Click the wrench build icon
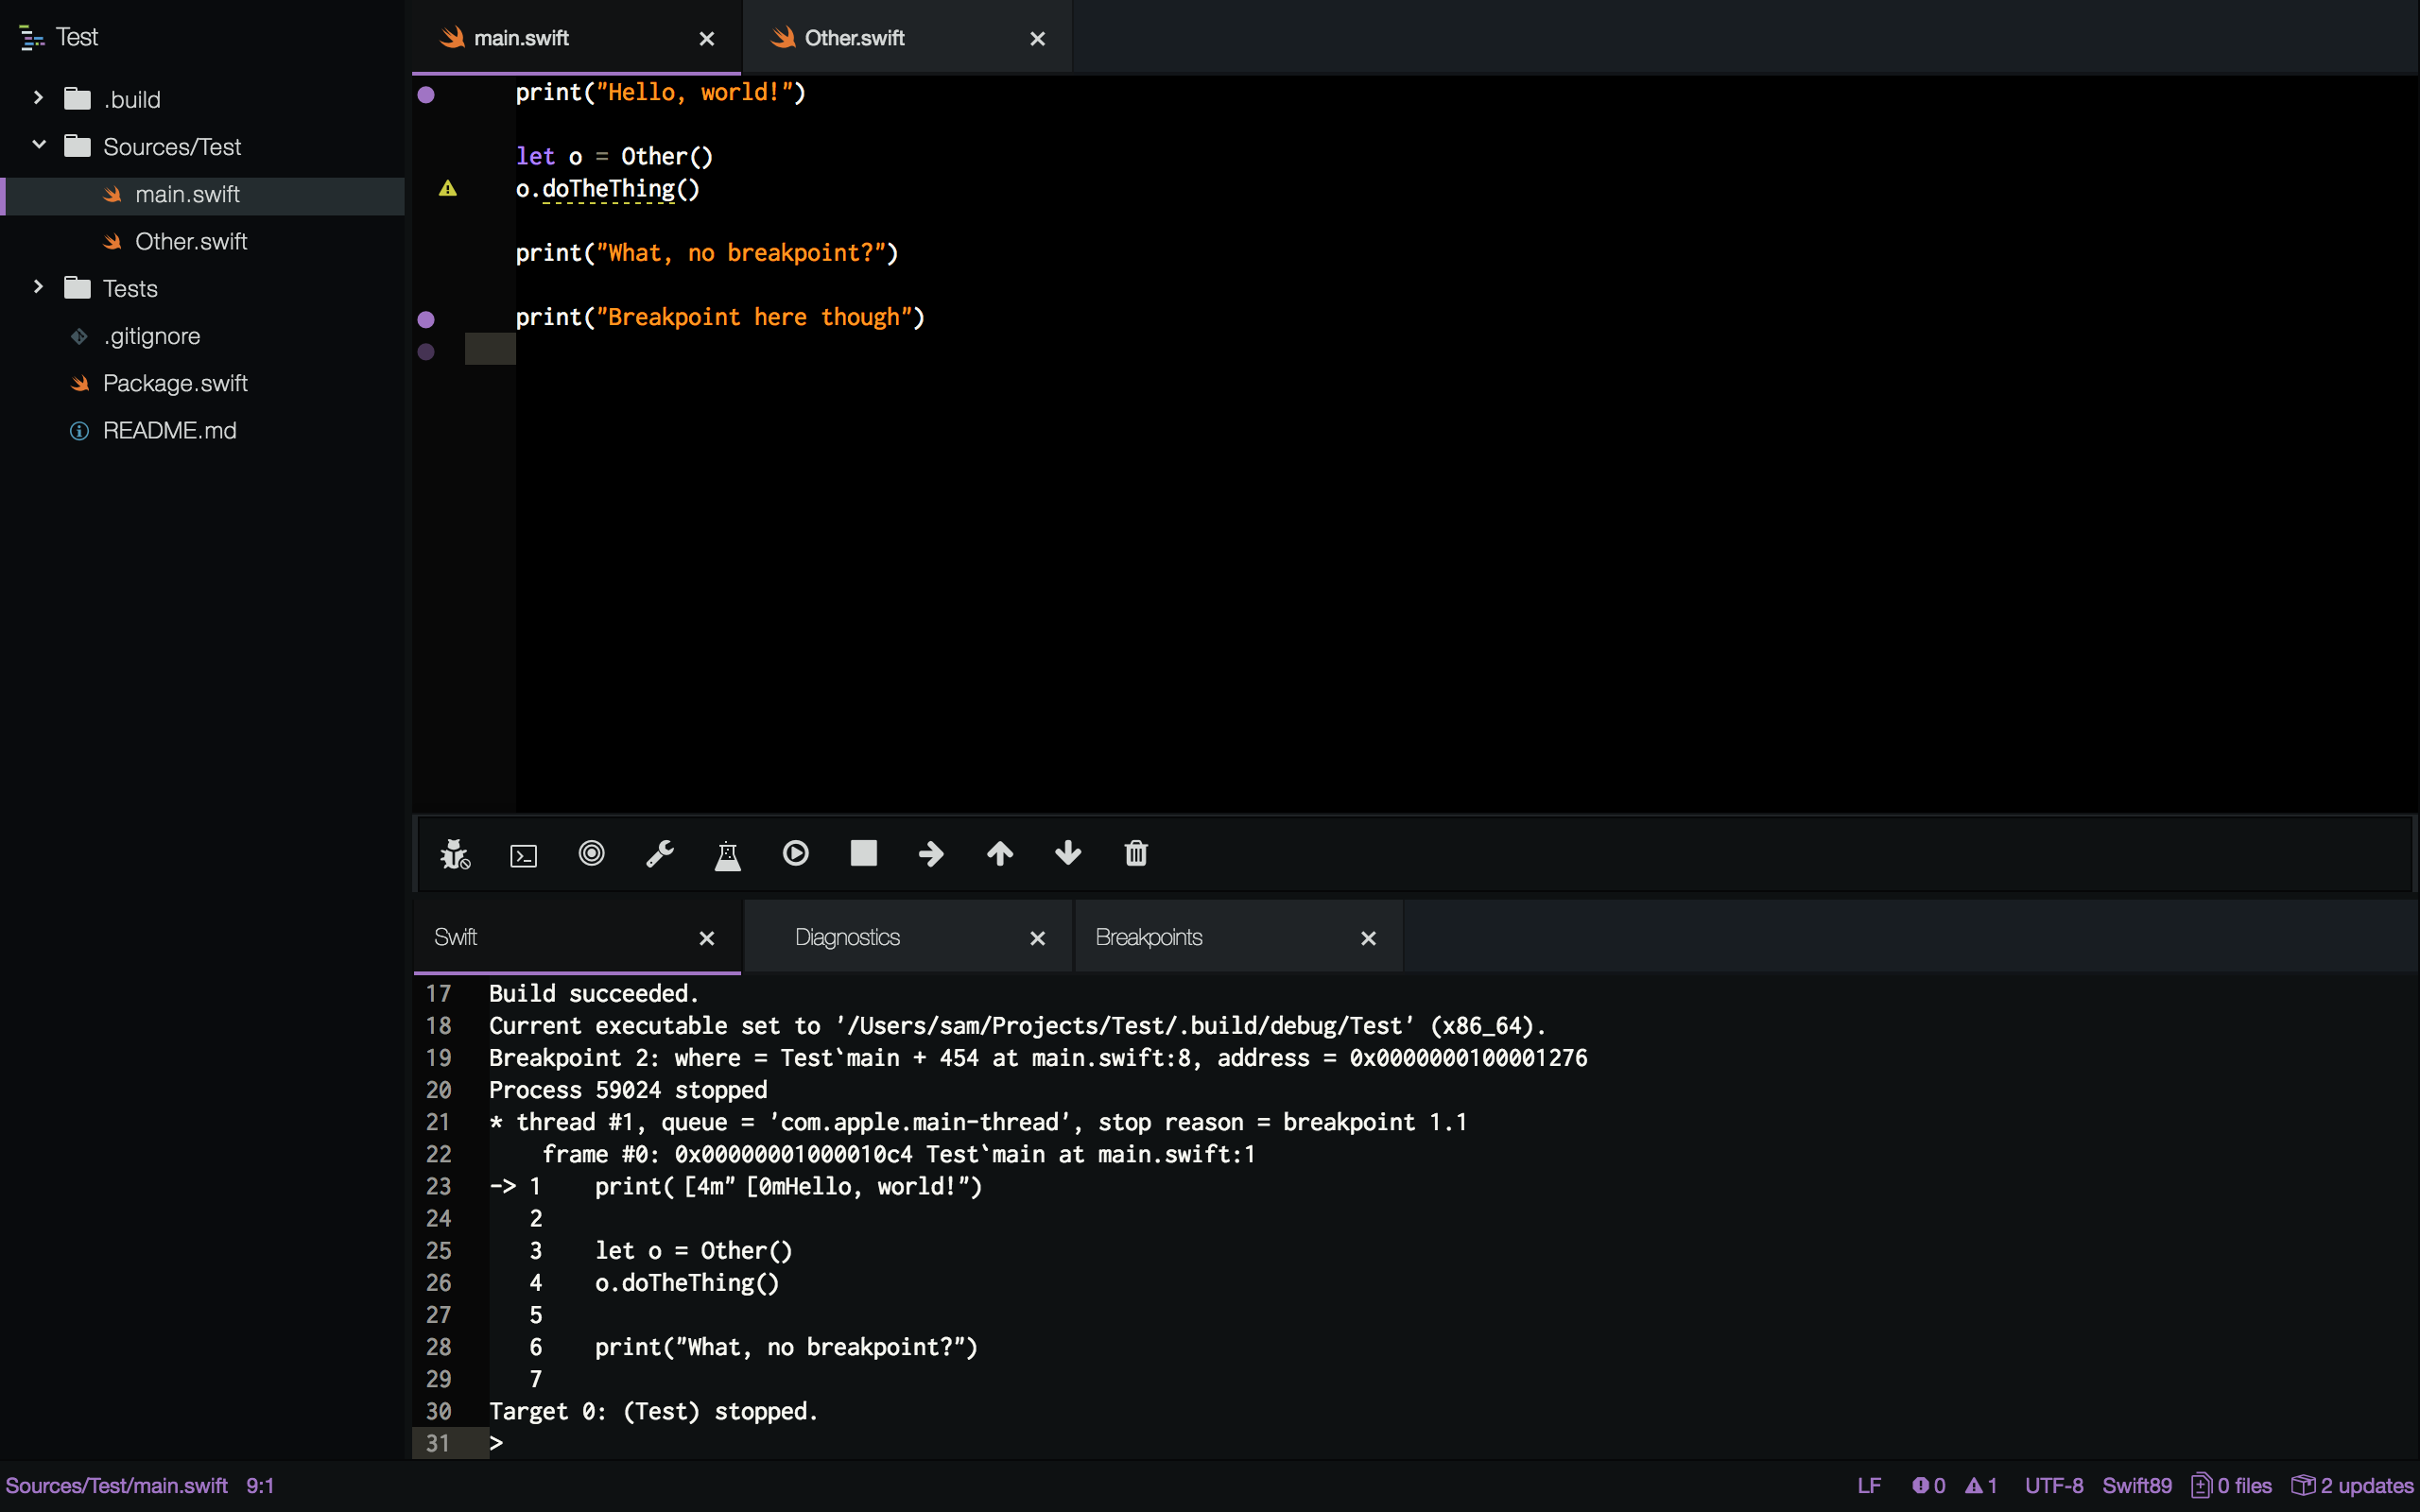Viewport: 2420px width, 1512px height. click(x=659, y=854)
